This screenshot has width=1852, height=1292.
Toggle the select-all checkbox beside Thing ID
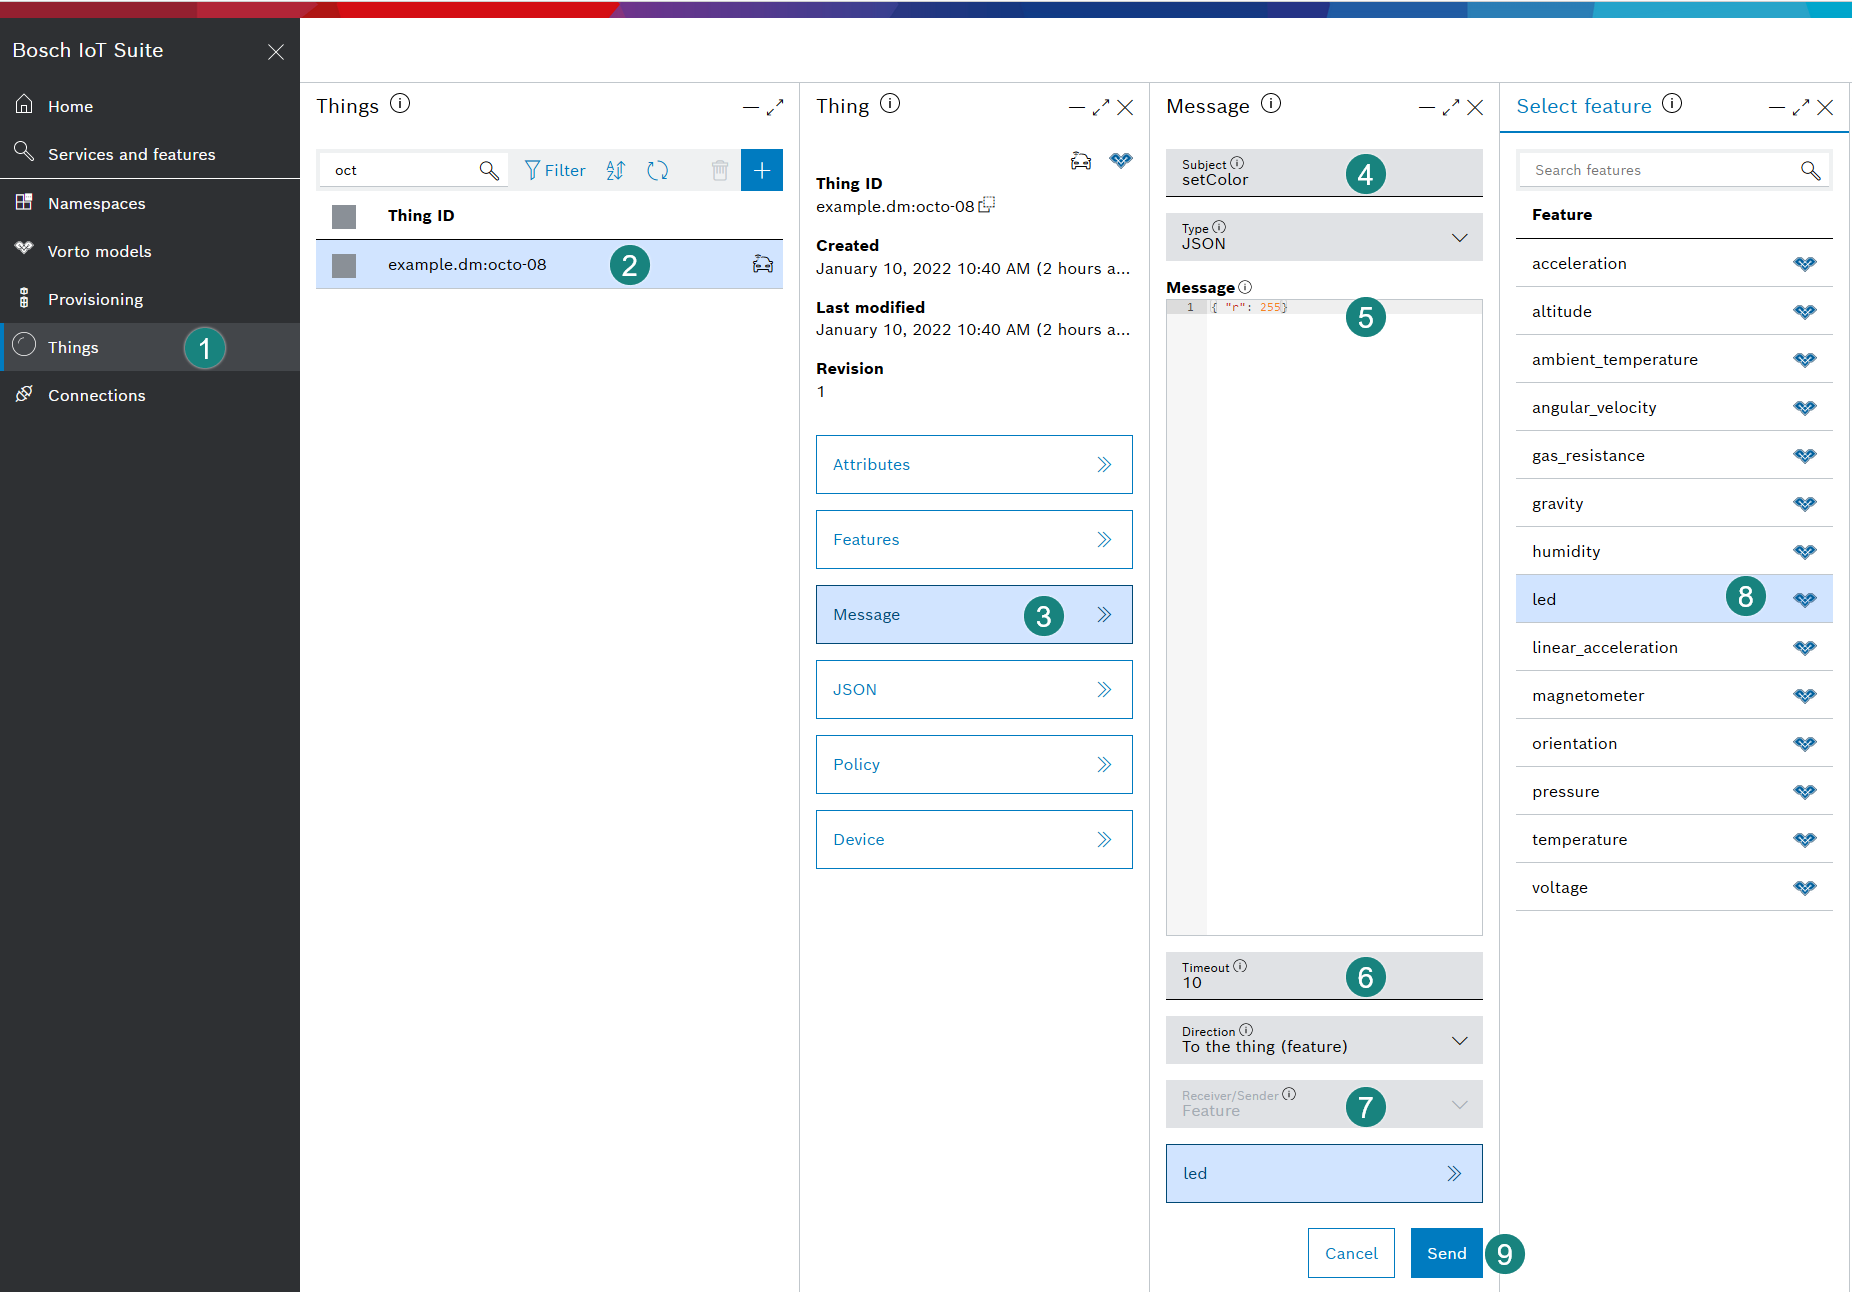[x=344, y=216]
